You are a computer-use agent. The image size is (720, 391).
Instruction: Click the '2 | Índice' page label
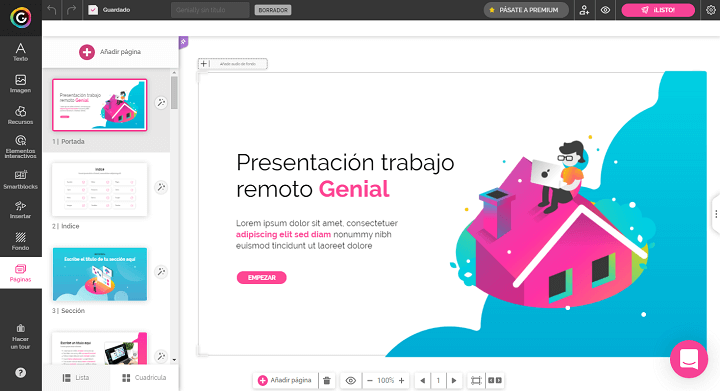[x=66, y=226]
